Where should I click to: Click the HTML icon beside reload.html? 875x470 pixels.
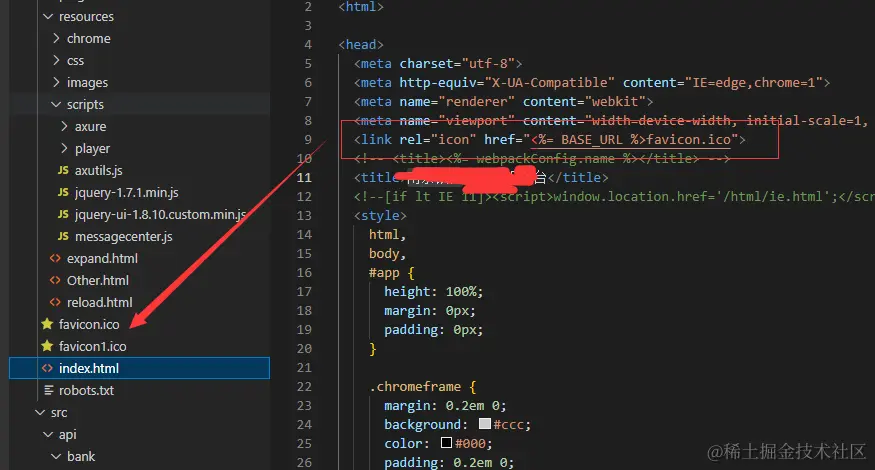tap(55, 302)
